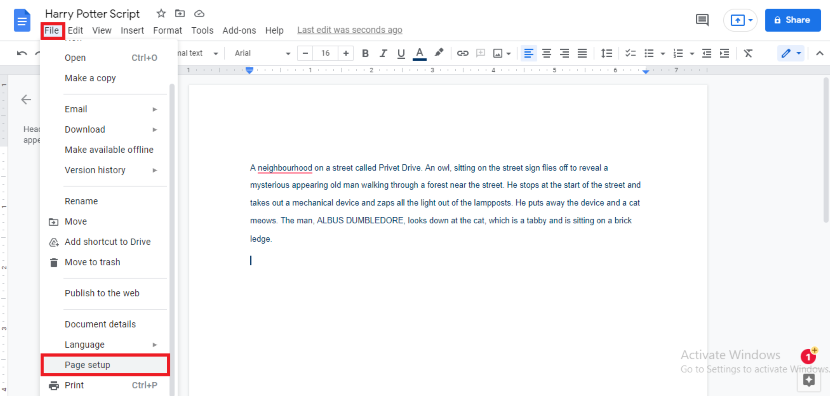Image resolution: width=830 pixels, height=396 pixels.
Task: Clear formatting with the Tx icon
Action: [x=747, y=53]
